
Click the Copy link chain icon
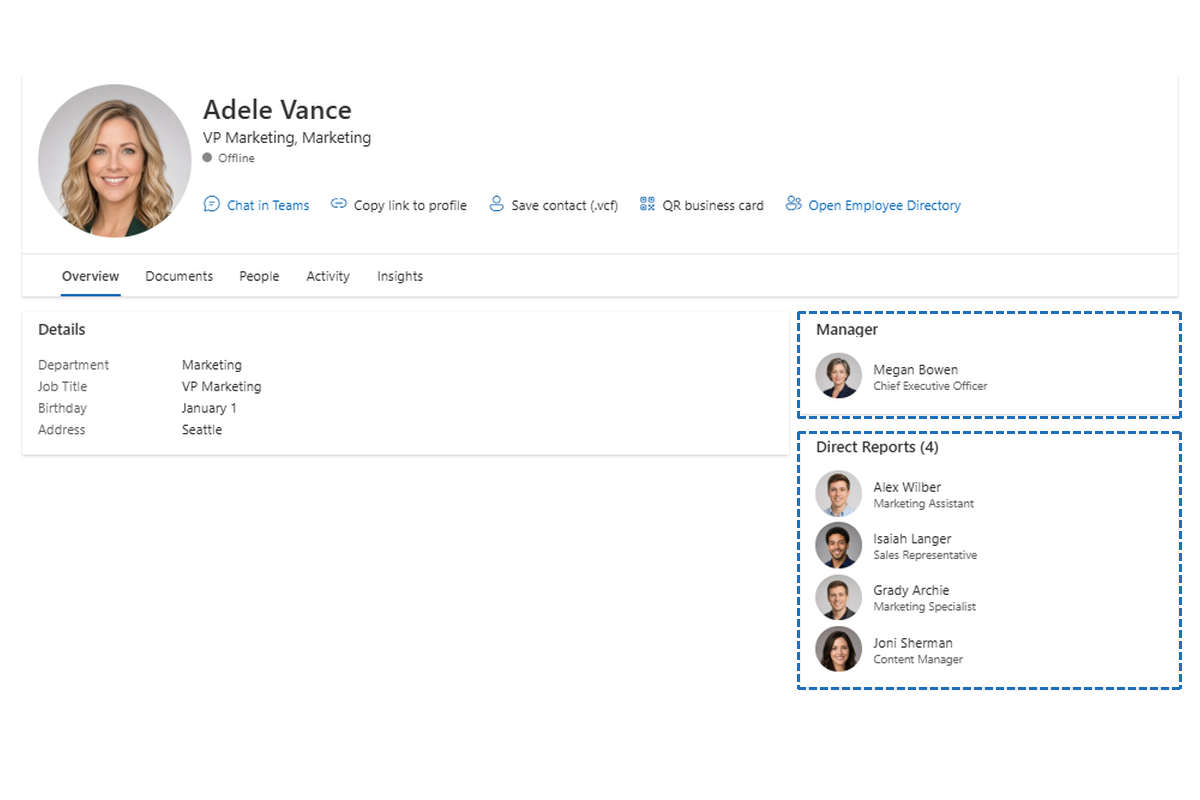(339, 204)
